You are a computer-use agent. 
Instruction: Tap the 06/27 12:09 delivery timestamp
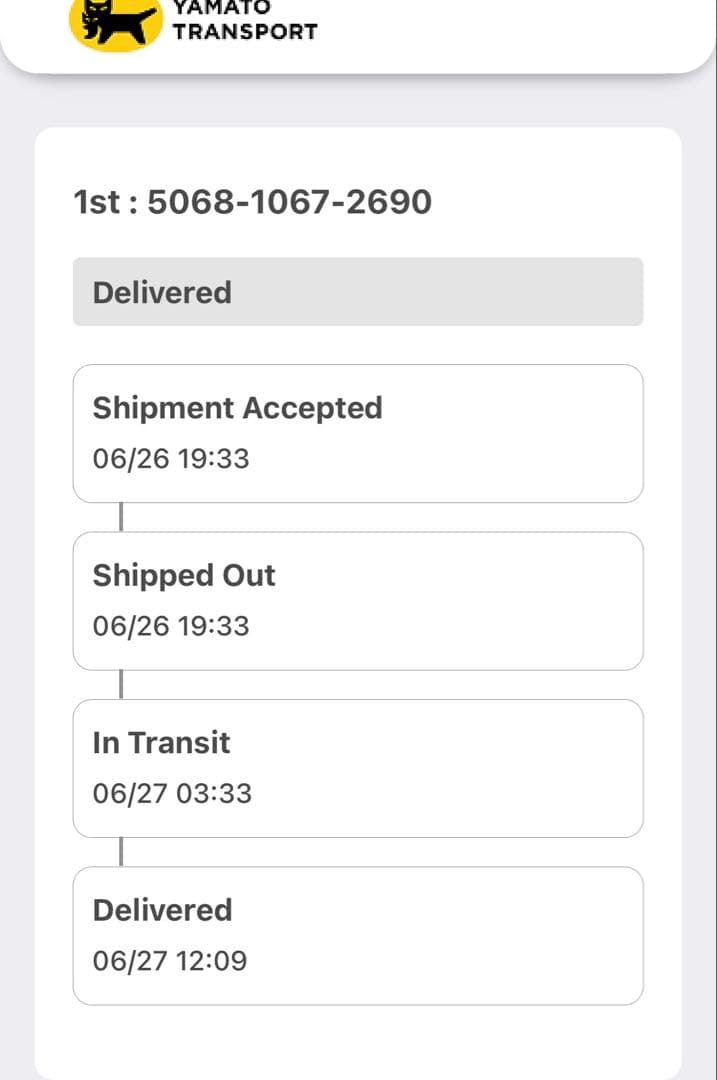[x=170, y=961]
